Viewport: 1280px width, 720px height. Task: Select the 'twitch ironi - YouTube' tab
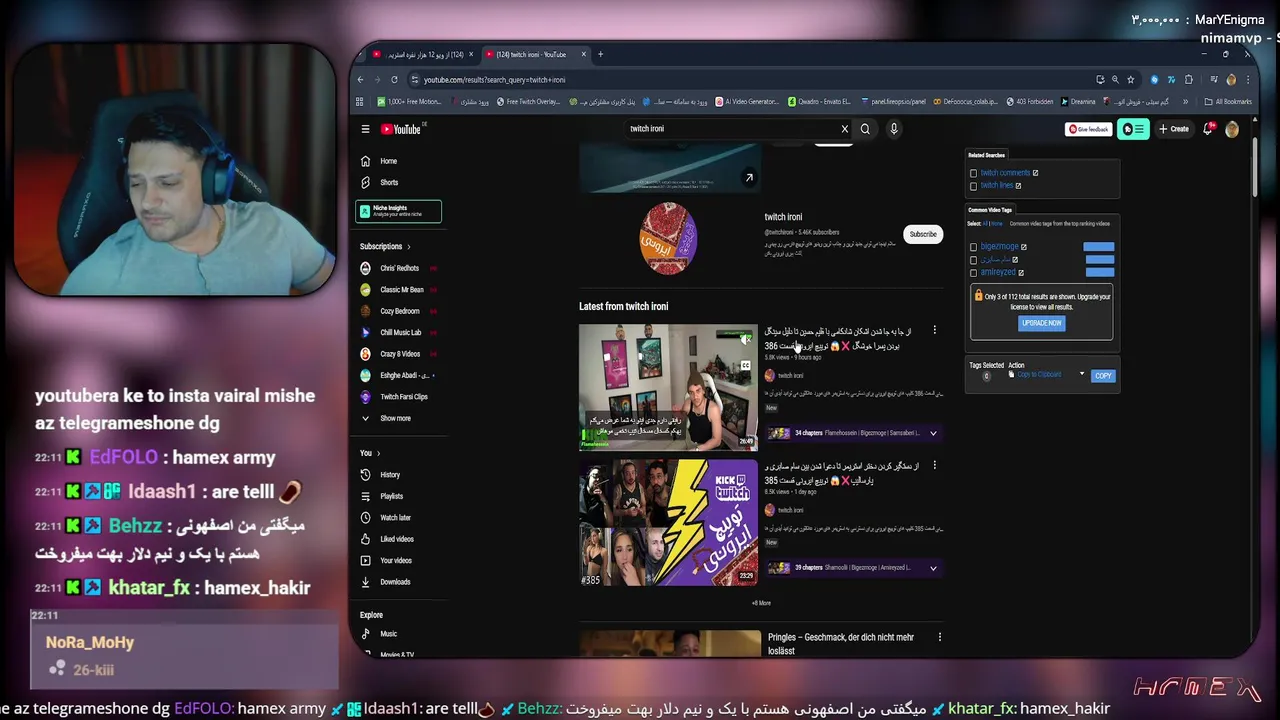(x=537, y=54)
